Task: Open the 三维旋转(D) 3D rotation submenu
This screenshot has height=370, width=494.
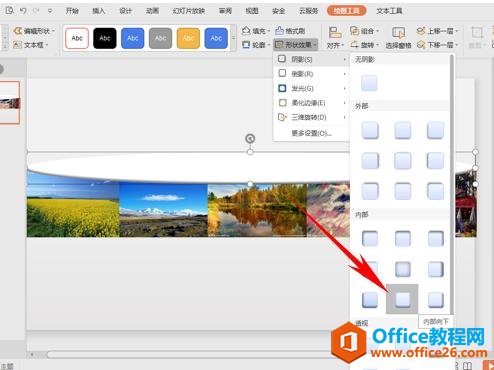Action: pos(311,117)
